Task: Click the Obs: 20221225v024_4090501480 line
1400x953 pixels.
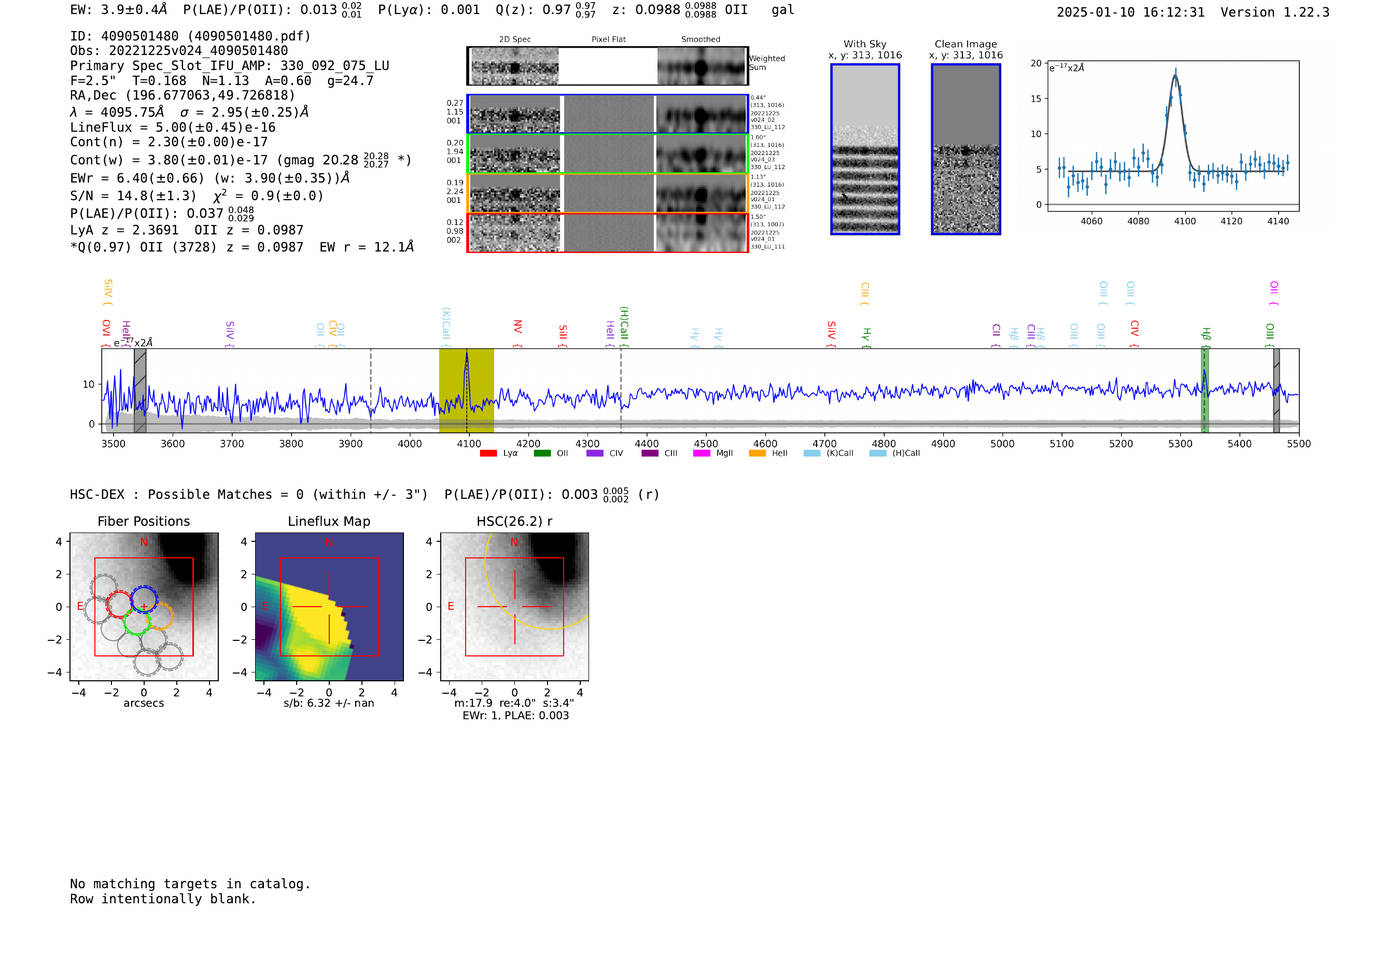Action: (x=179, y=50)
